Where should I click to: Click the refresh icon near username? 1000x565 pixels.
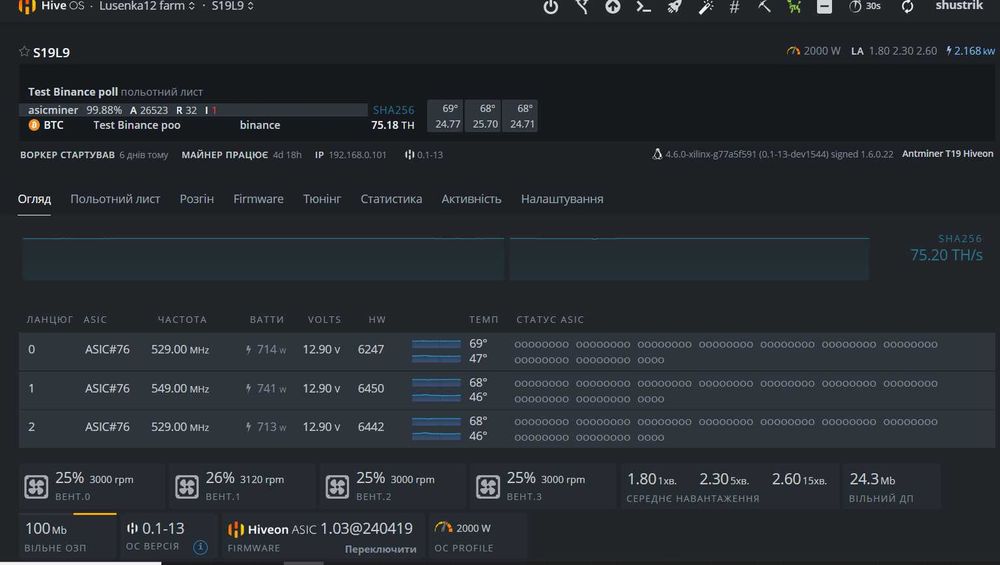[x=907, y=6]
